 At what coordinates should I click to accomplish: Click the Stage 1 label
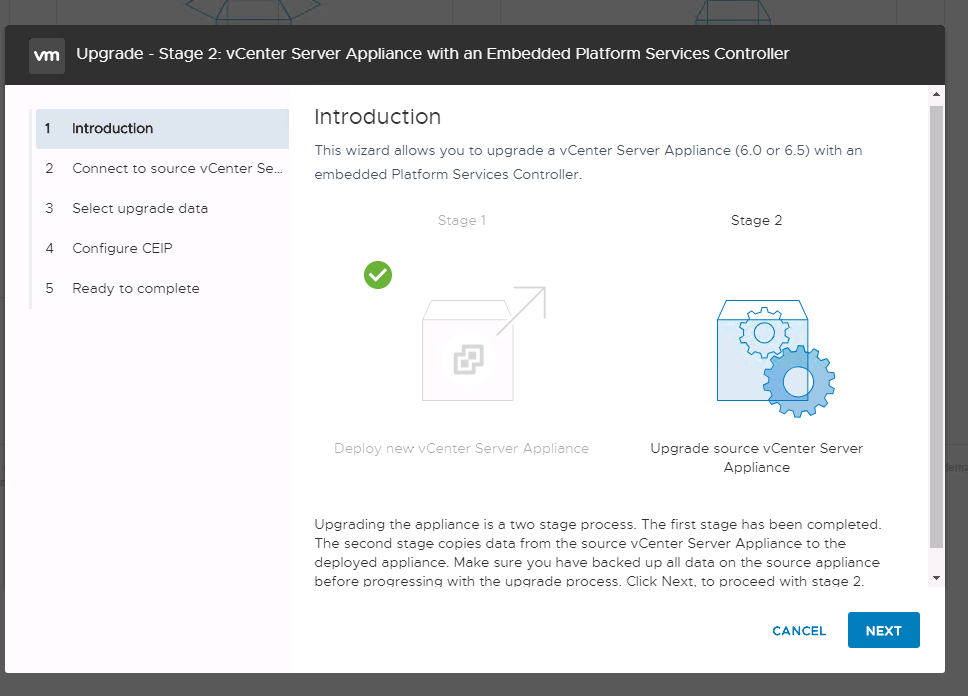[462, 220]
